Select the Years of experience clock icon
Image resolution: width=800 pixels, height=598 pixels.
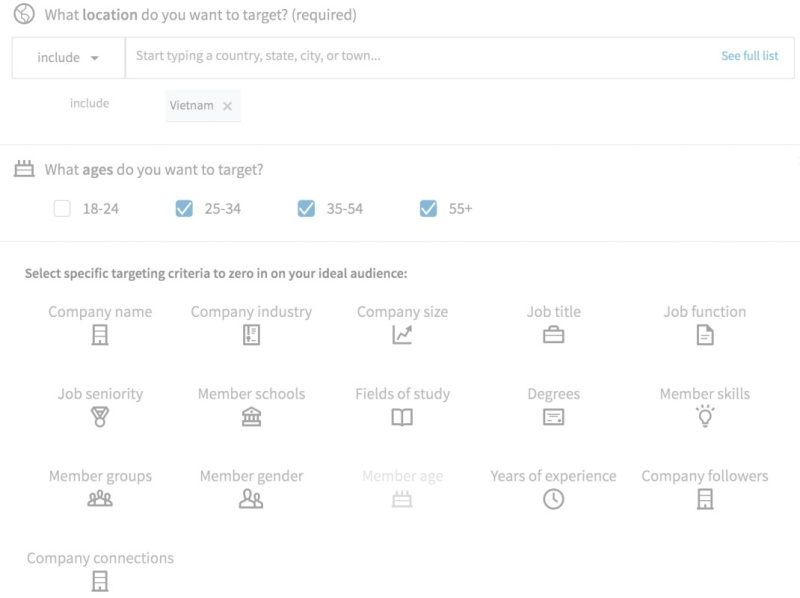click(x=554, y=499)
